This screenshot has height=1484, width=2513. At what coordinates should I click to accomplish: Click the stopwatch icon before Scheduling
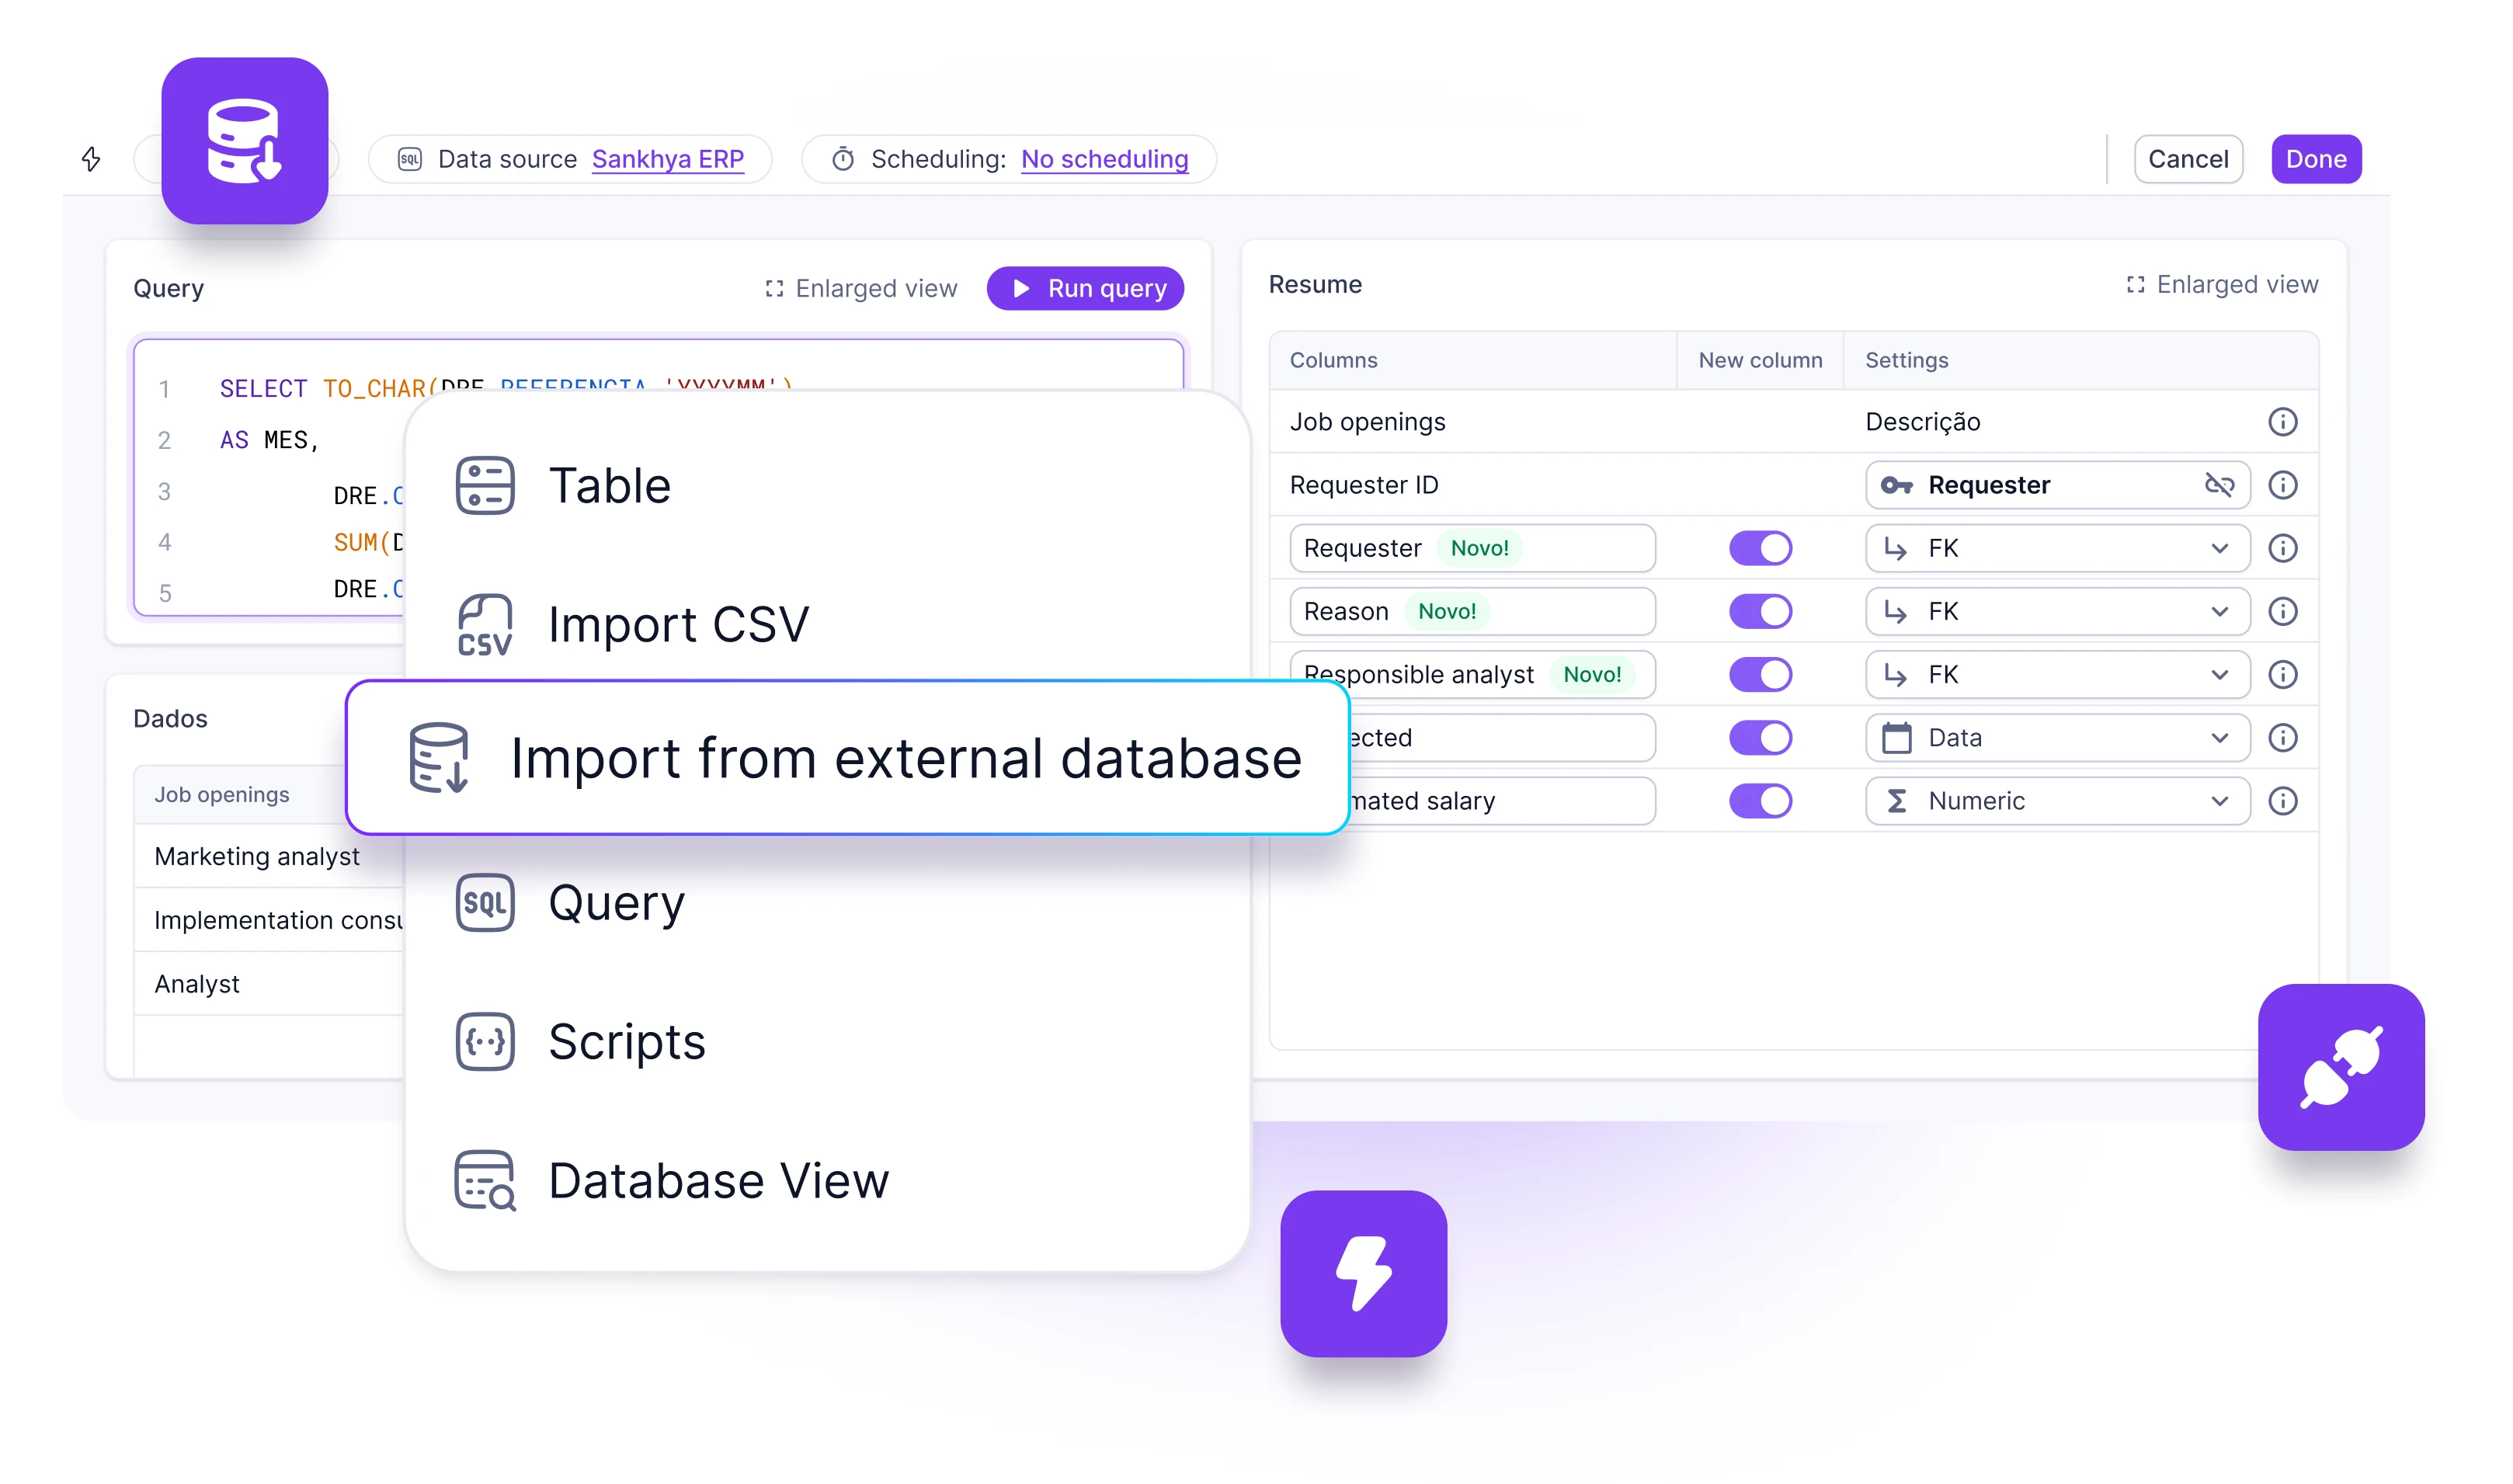(x=843, y=159)
